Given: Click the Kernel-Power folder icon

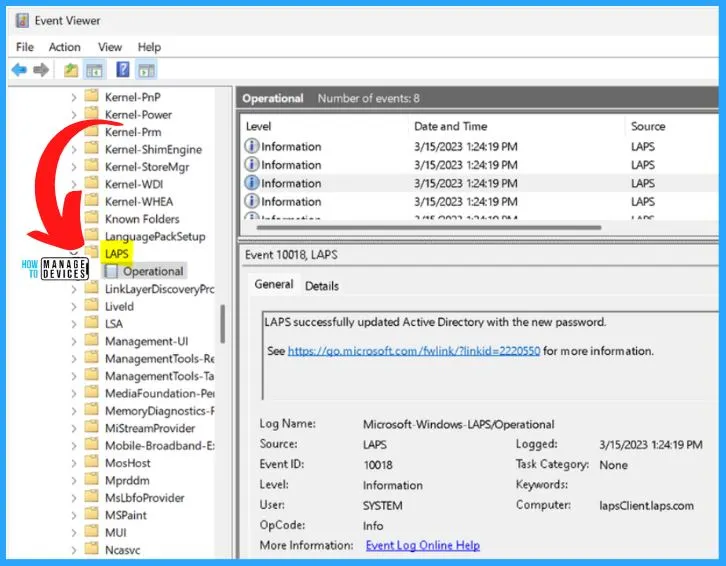Looking at the screenshot, I should (92, 113).
